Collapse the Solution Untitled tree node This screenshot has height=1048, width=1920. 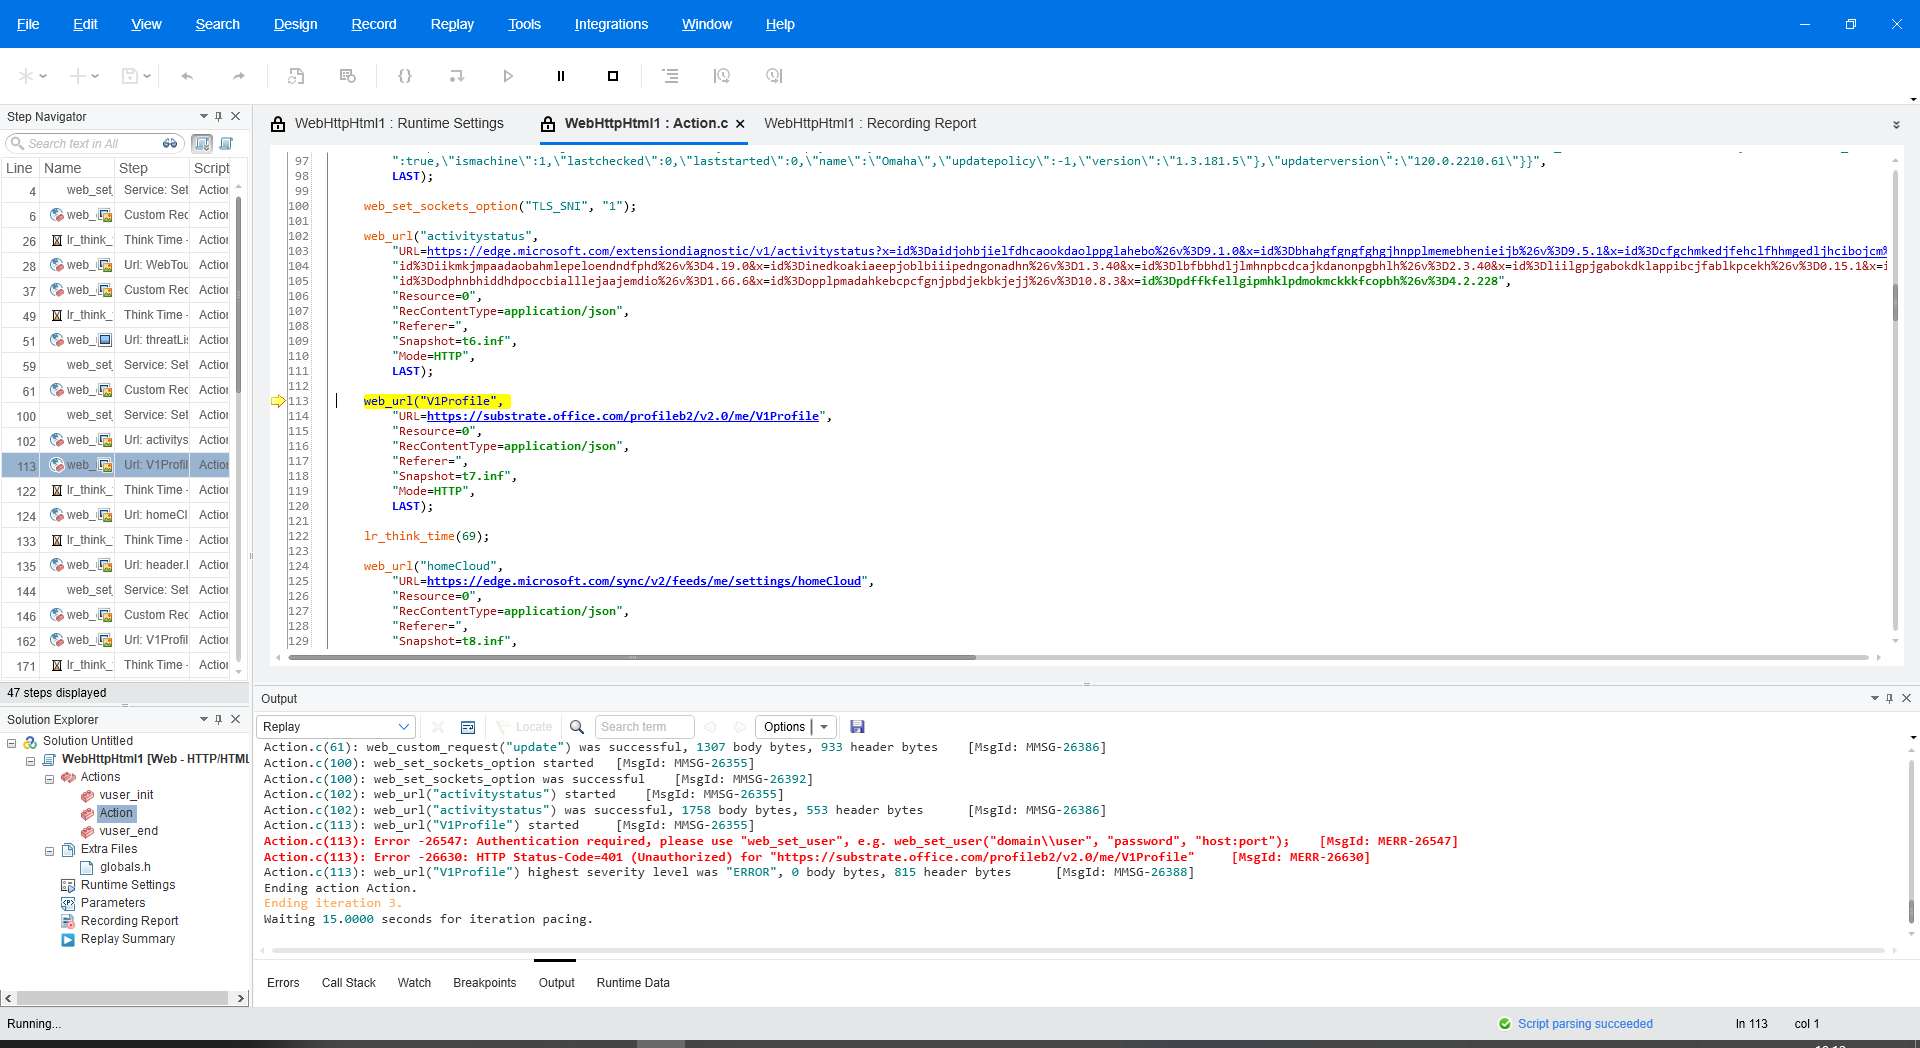(12, 743)
